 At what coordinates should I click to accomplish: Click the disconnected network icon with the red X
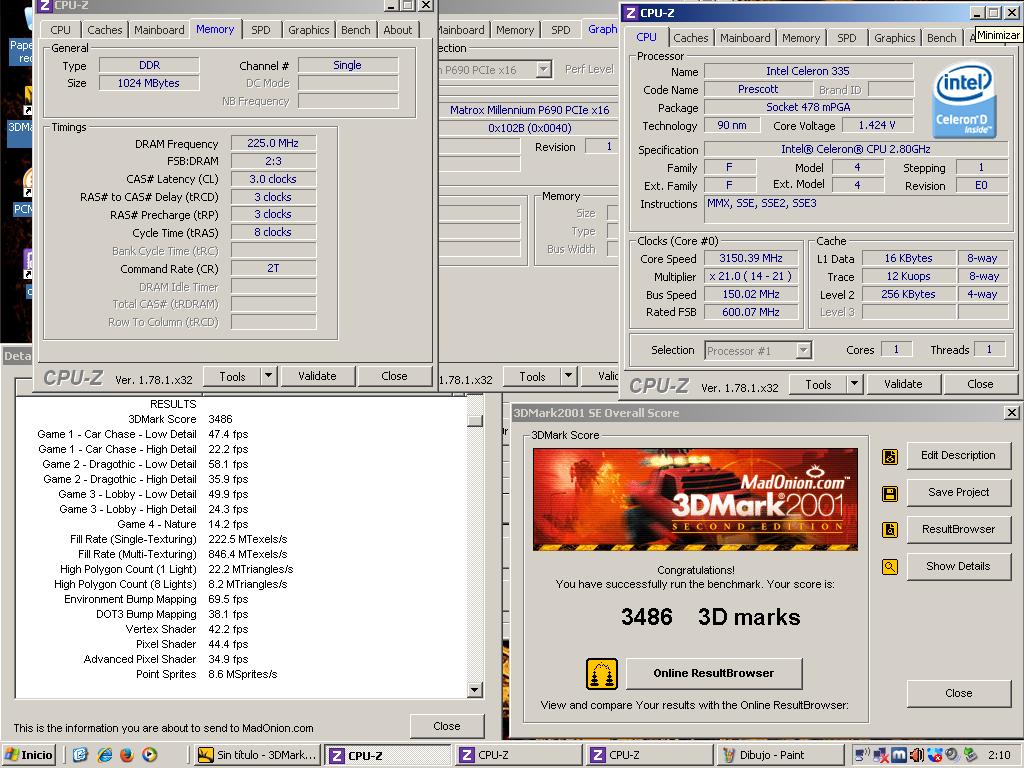(881, 755)
